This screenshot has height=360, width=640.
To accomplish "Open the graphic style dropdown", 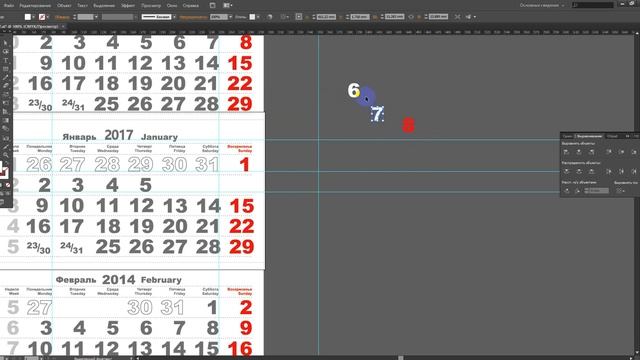I will coord(258,17).
